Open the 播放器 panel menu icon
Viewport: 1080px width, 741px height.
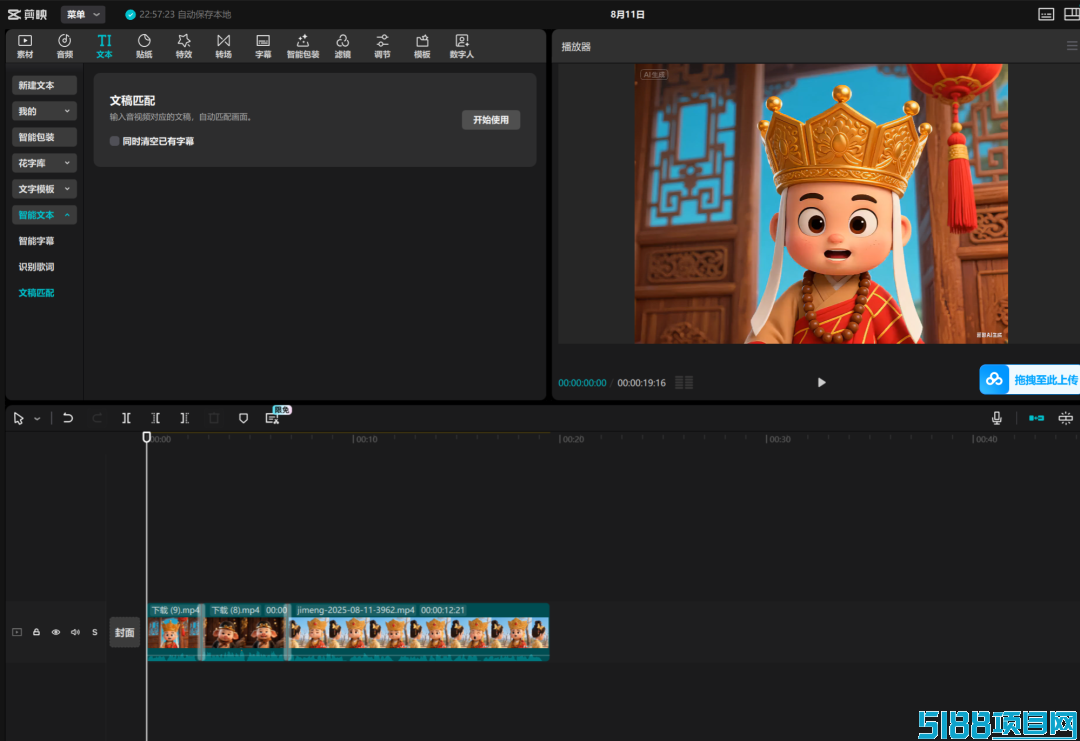(1072, 46)
